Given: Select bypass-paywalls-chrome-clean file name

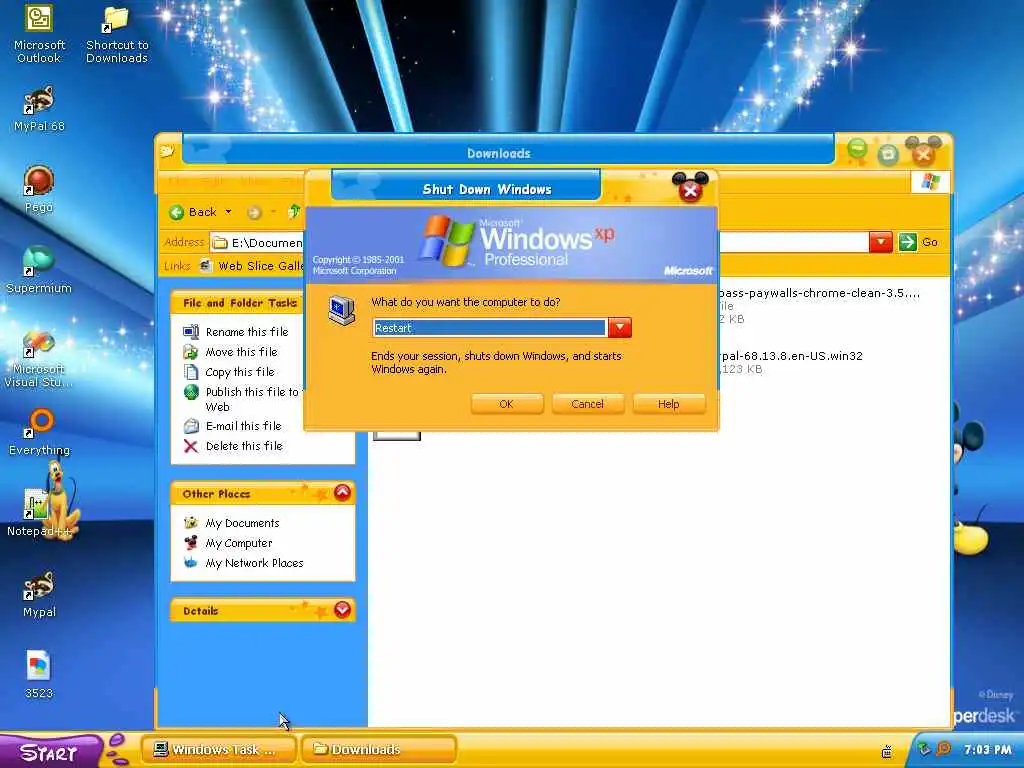Looking at the screenshot, I should click(x=819, y=293).
